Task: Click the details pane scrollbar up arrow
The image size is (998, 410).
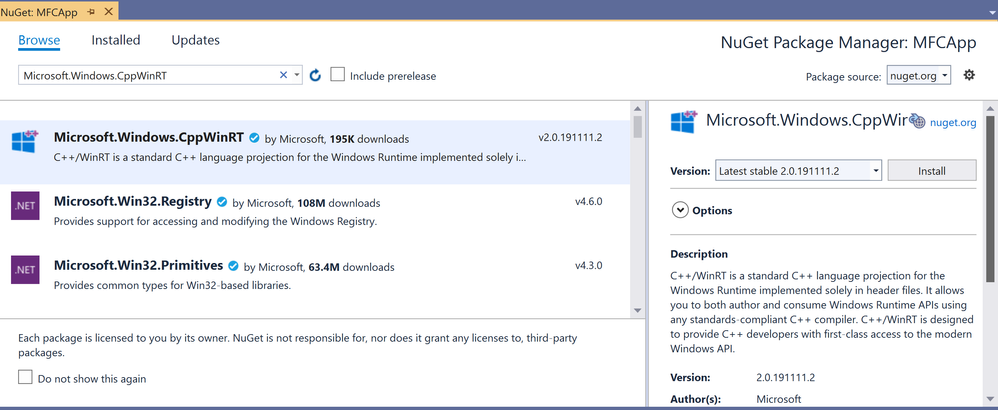Action: (x=990, y=107)
